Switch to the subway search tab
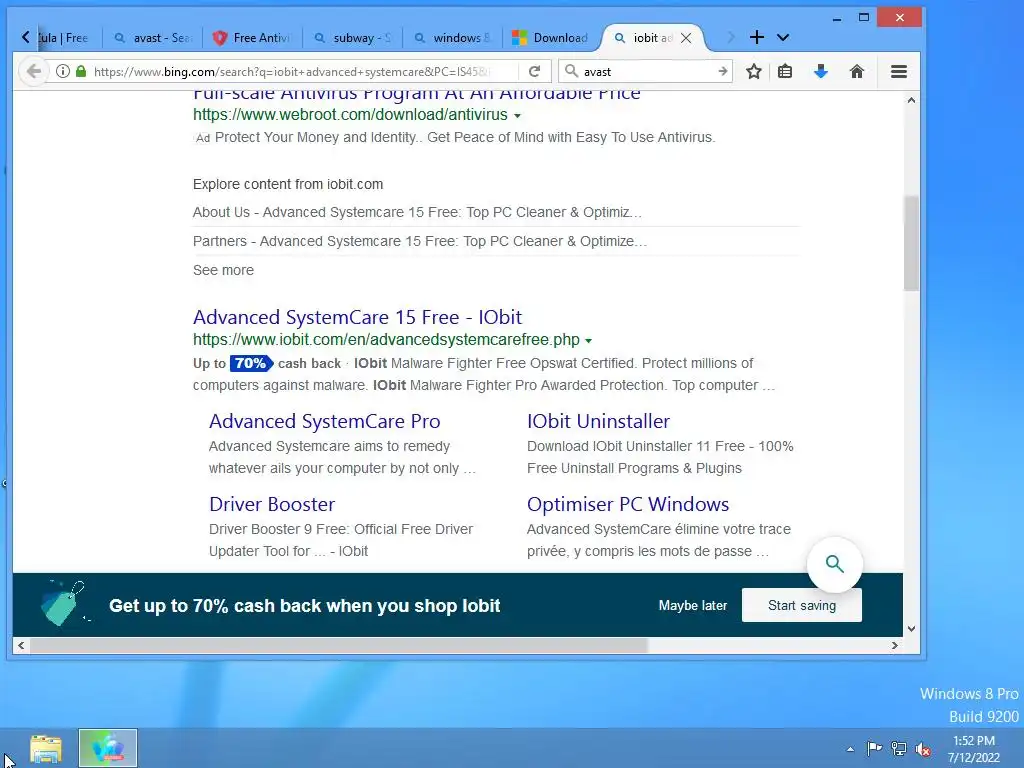Screen dimensions: 1024x768 pyautogui.click(x=353, y=38)
